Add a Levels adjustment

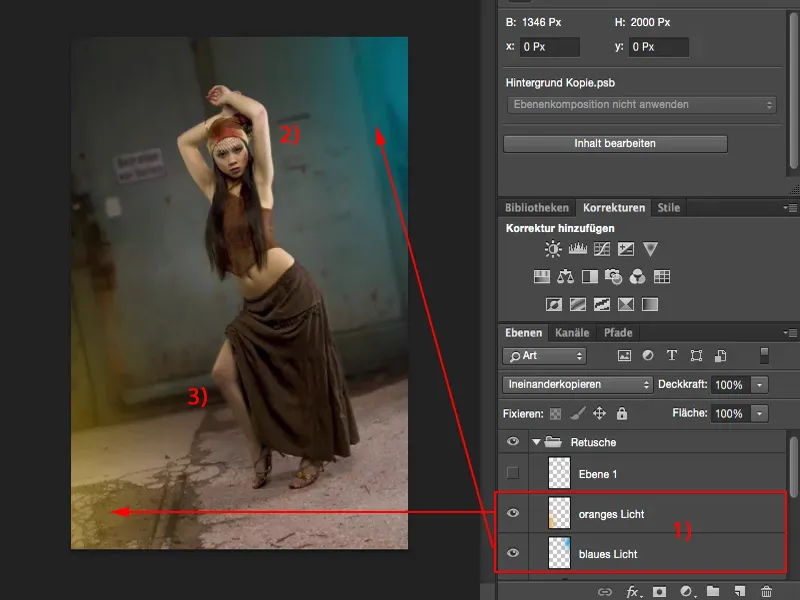(578, 249)
